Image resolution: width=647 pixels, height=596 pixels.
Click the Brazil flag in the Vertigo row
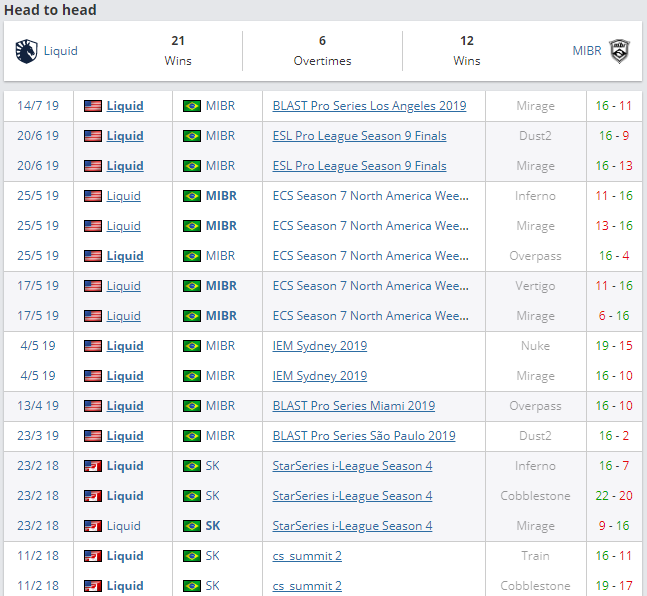point(192,286)
